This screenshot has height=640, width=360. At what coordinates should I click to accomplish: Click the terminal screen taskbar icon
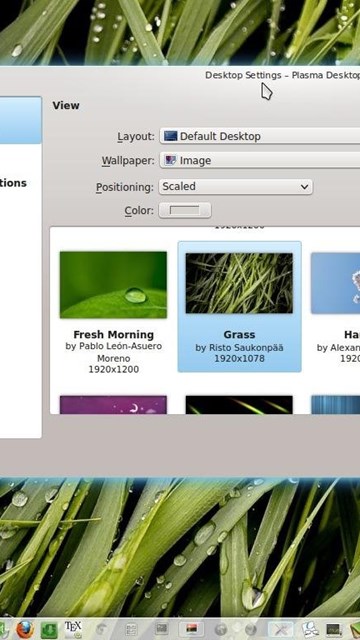point(333,630)
